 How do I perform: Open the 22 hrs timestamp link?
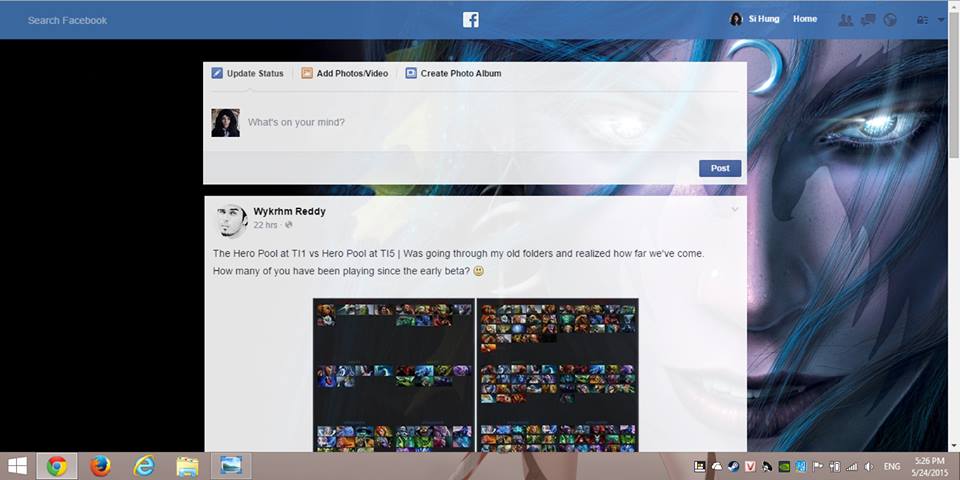click(x=266, y=225)
